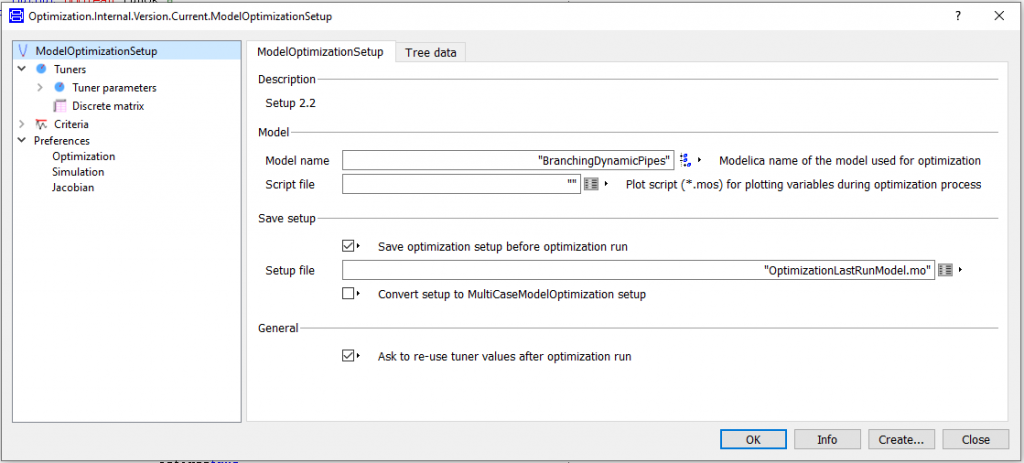
Task: Select Optimization under Preferences
Action: point(84,157)
